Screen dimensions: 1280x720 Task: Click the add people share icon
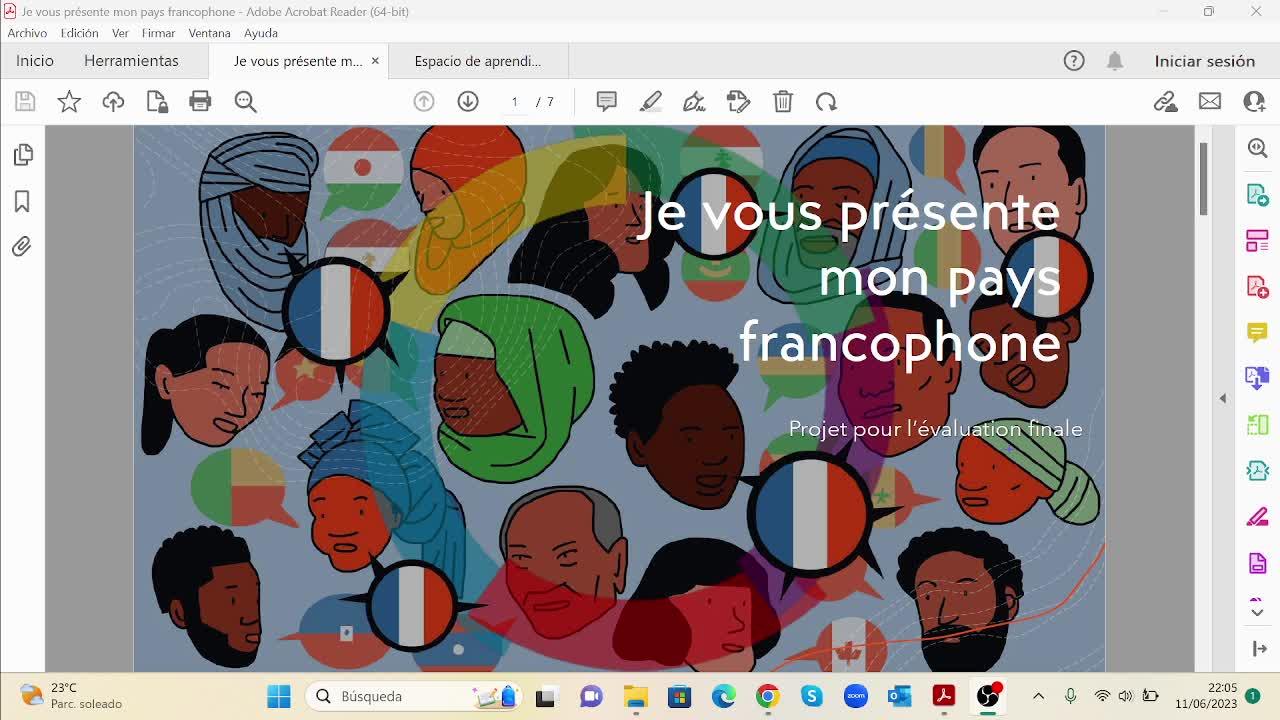pyautogui.click(x=1254, y=101)
